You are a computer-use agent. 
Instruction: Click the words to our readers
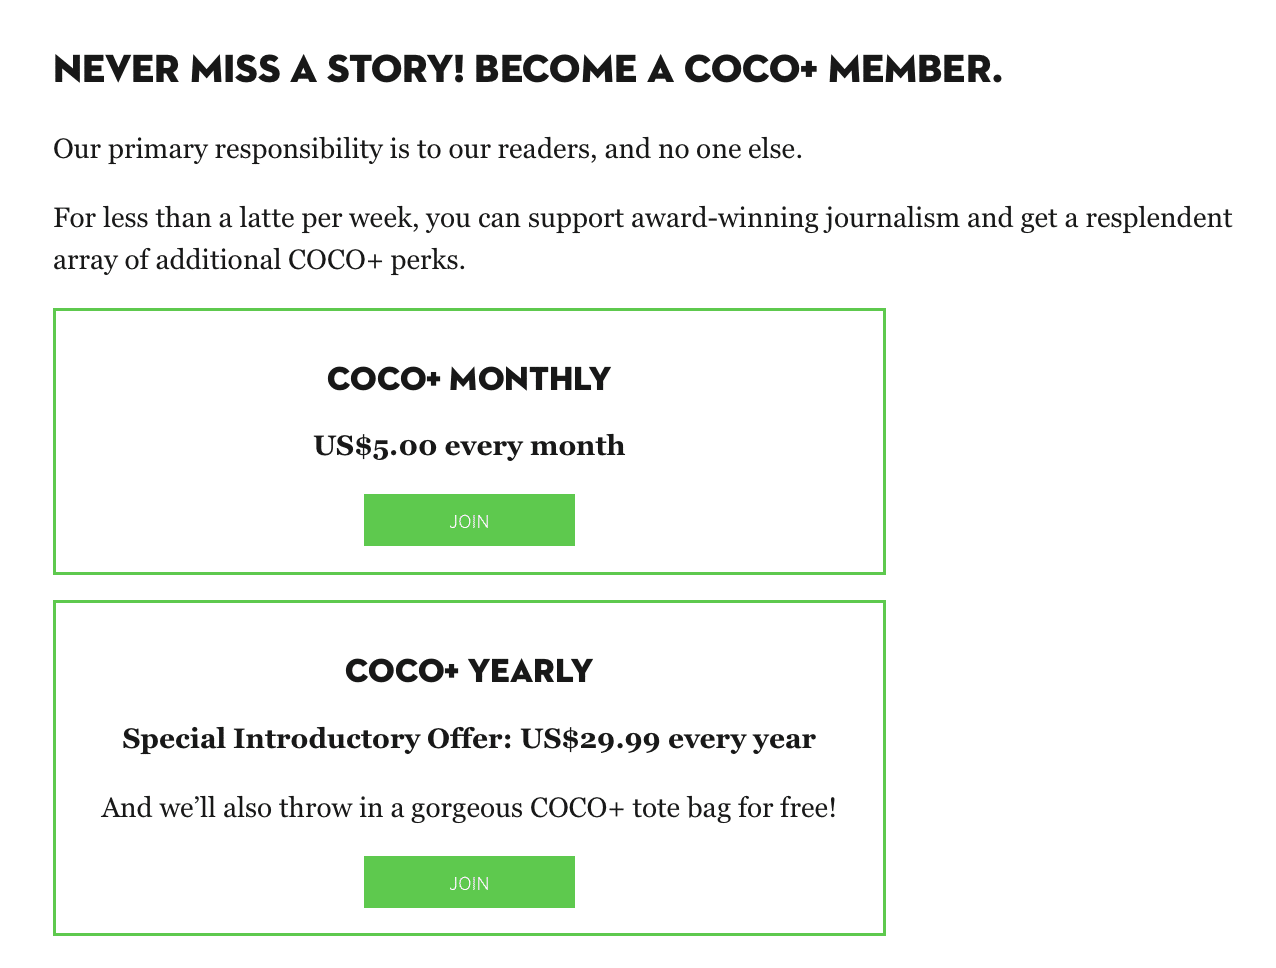point(503,149)
